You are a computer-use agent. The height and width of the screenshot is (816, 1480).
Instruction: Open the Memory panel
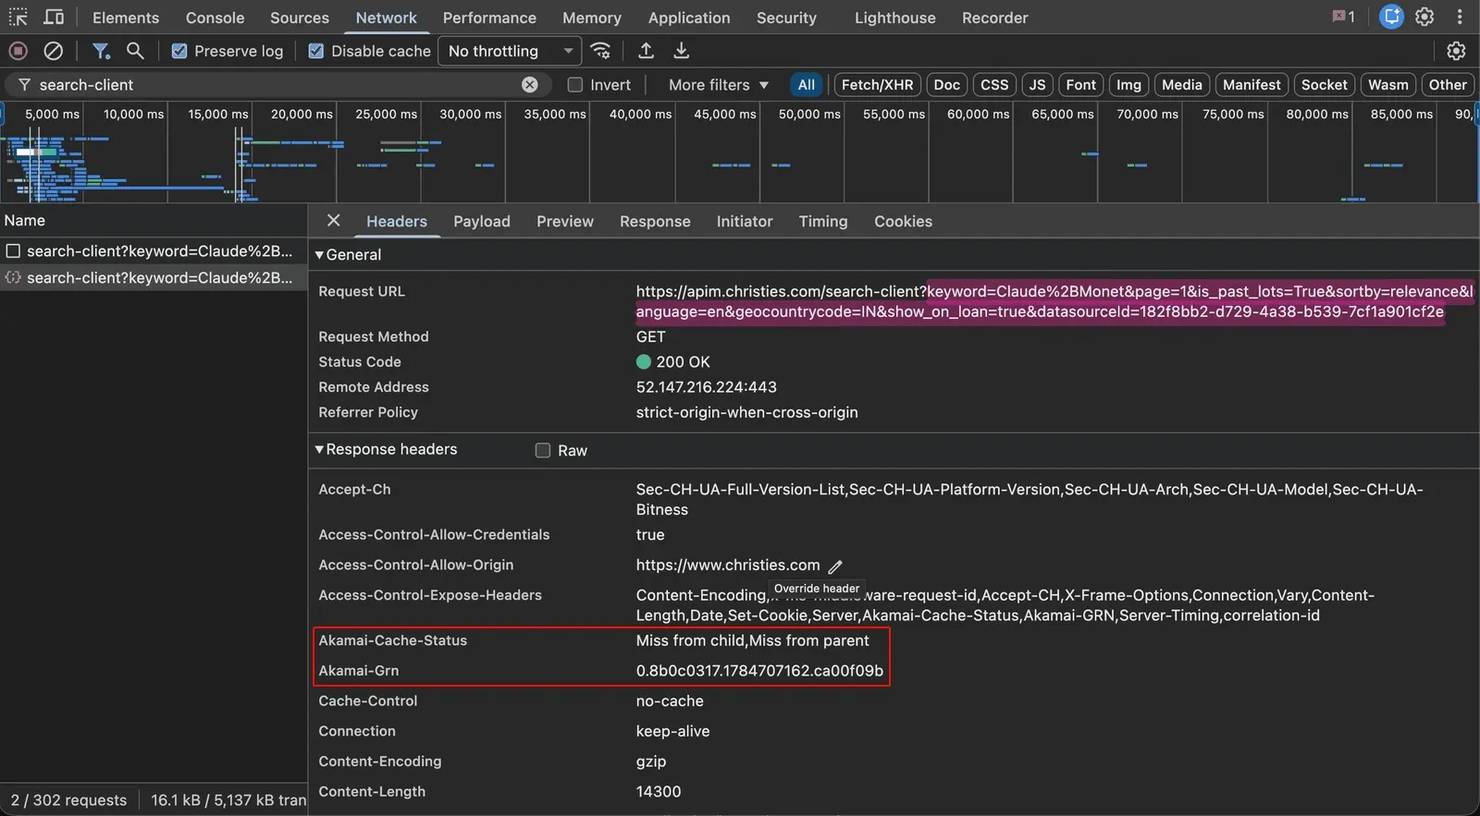(x=592, y=18)
